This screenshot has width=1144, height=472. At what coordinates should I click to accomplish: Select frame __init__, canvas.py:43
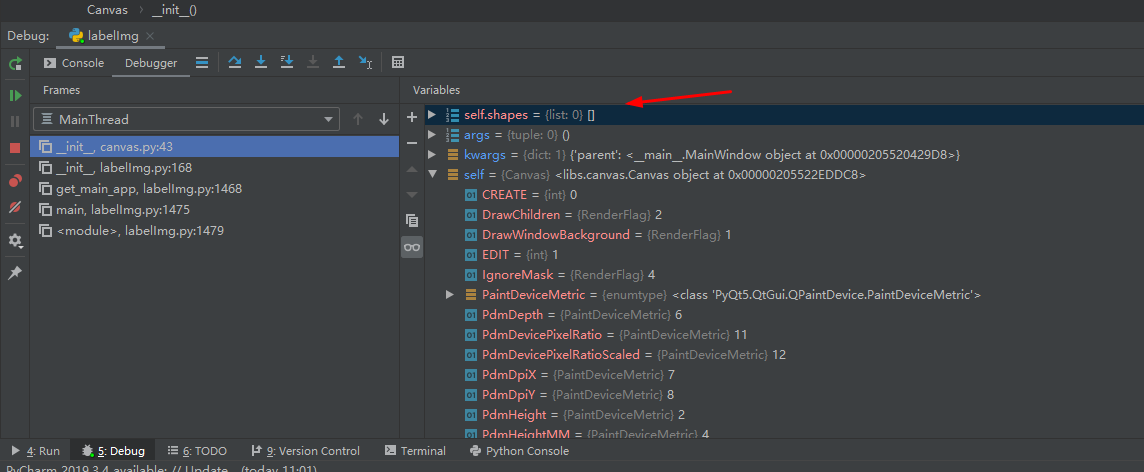pos(214,147)
